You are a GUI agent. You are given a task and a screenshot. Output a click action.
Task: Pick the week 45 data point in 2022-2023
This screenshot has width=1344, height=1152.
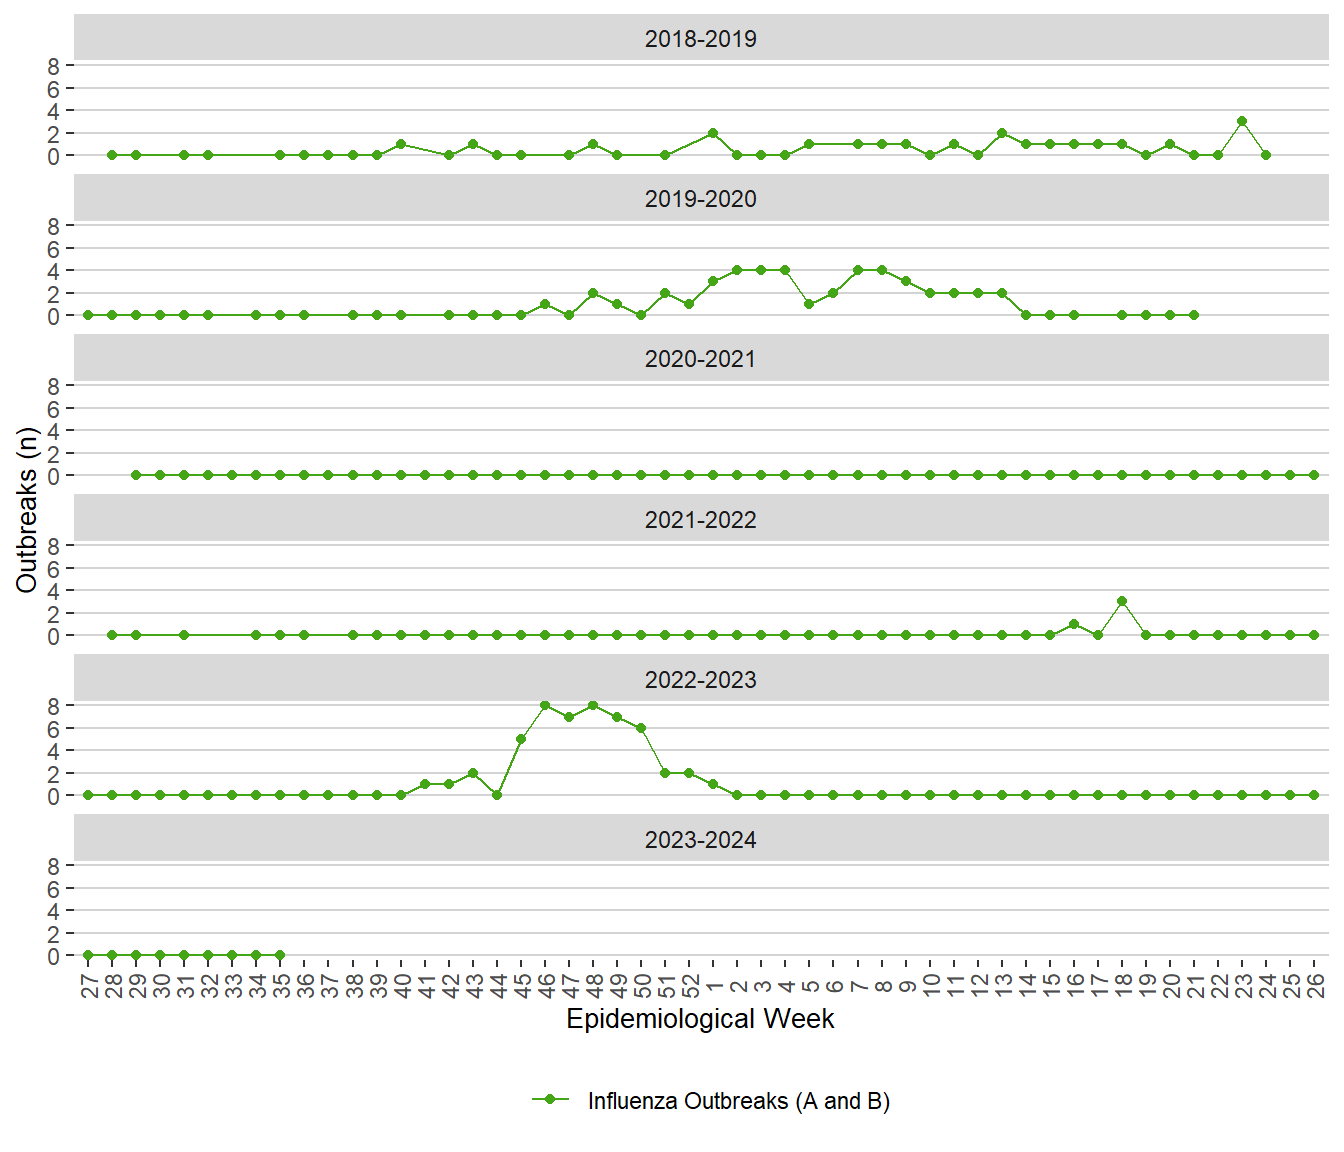(521, 739)
